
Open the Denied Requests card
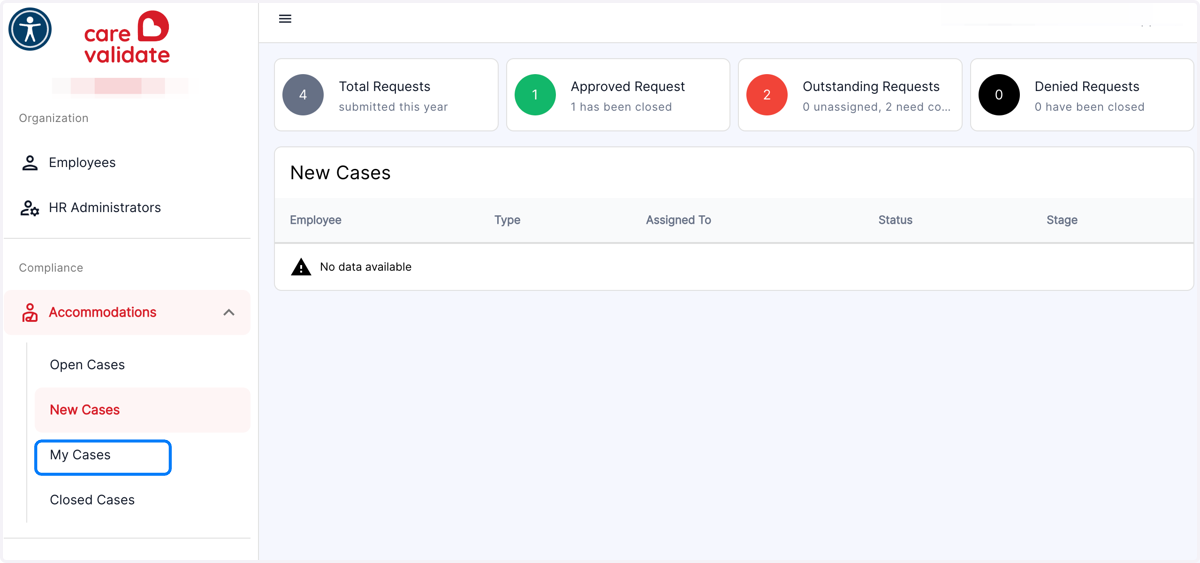(x=1082, y=95)
